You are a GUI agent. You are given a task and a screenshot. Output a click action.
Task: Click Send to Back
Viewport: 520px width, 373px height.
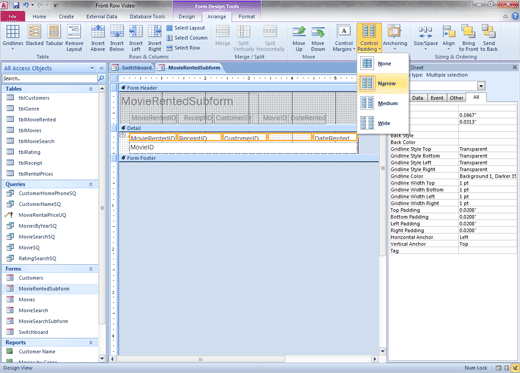489,38
